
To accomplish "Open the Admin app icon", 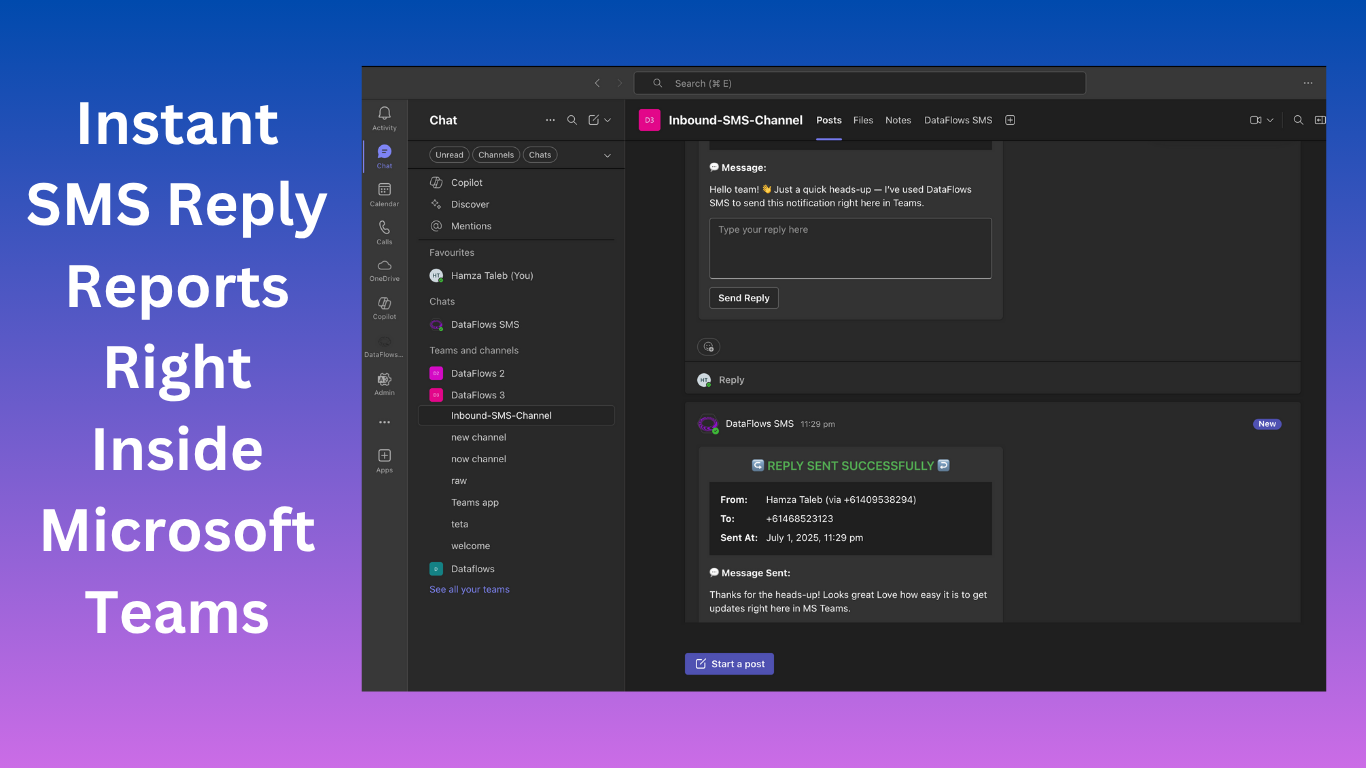I will coord(384,383).
